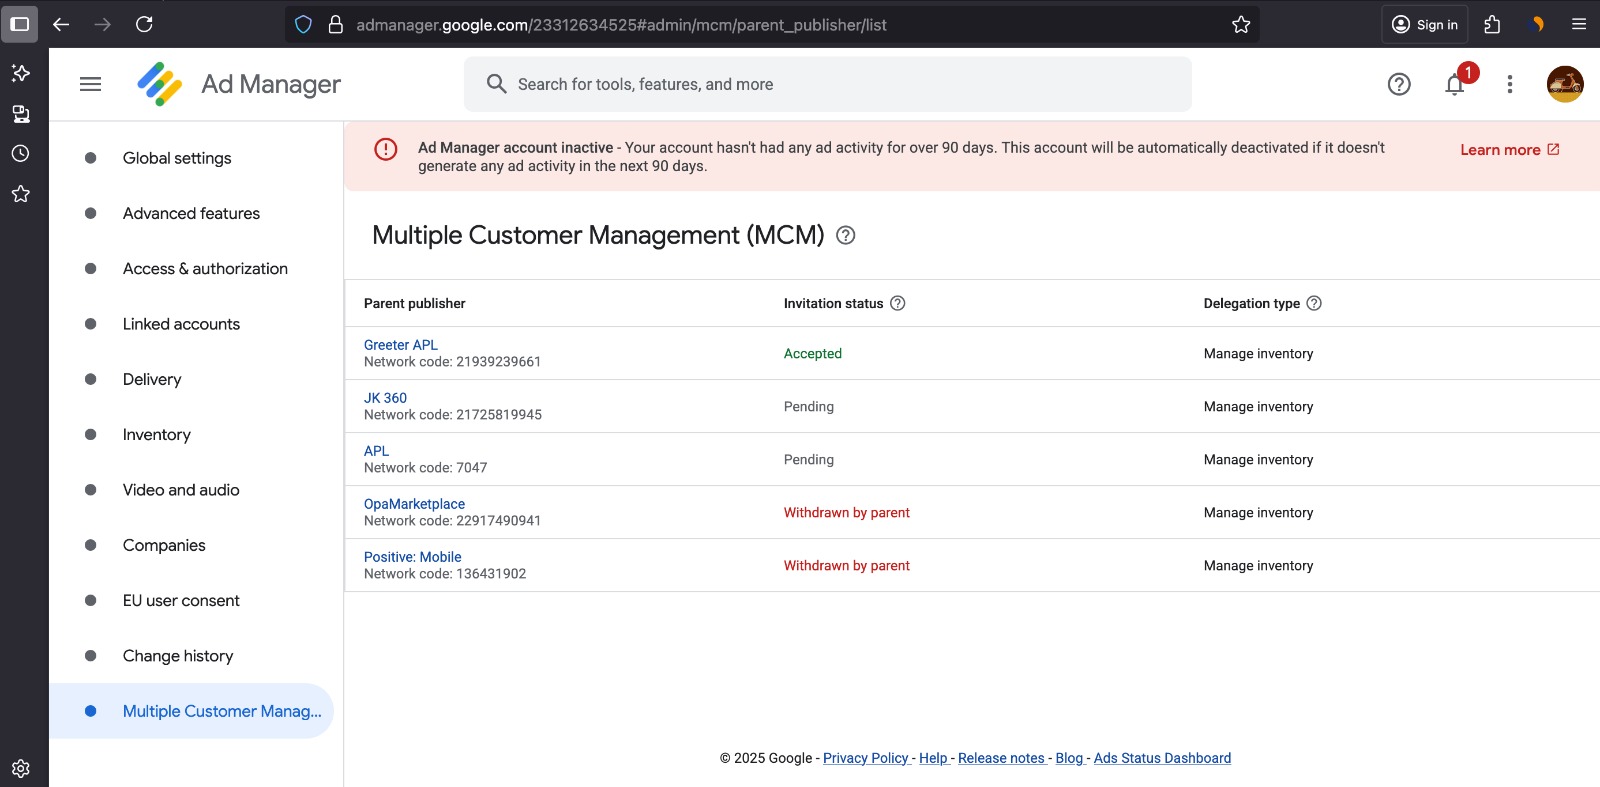Expand the Global settings sidebar item
The width and height of the screenshot is (1600, 787).
pyautogui.click(x=177, y=158)
